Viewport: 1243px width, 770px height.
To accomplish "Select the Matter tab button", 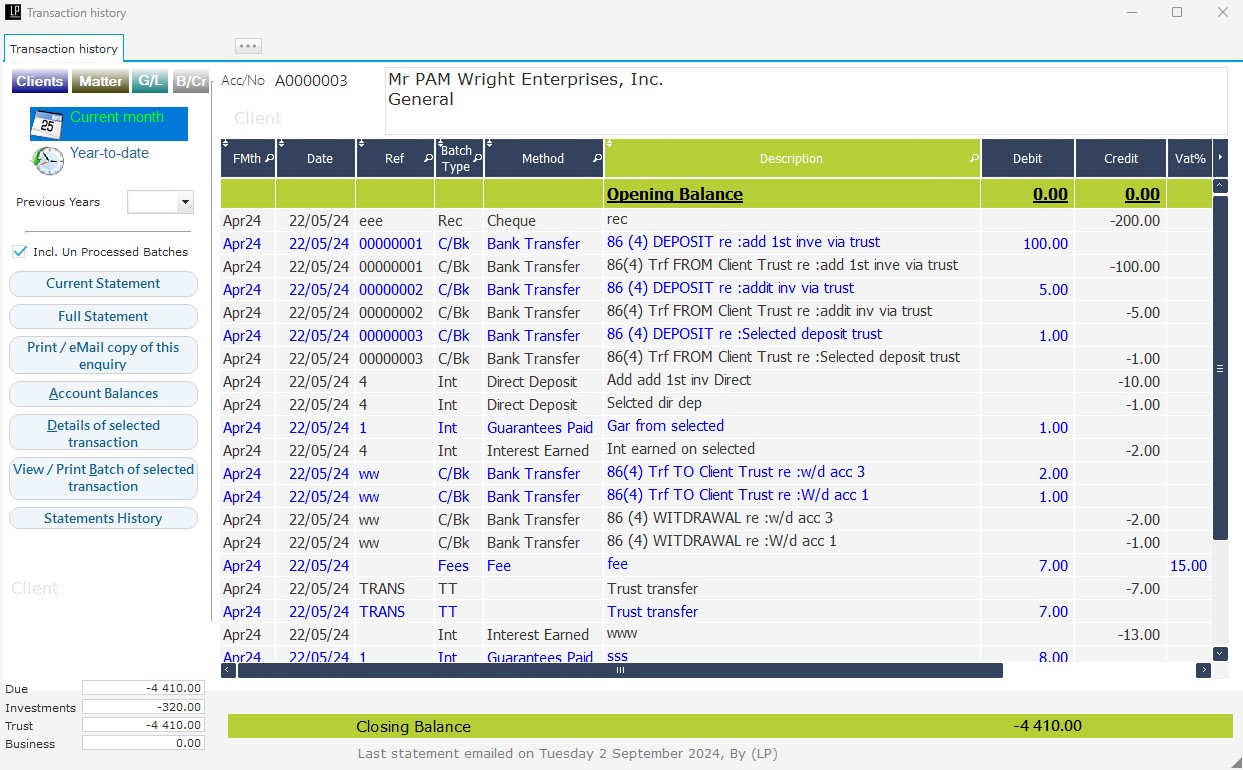I will tap(101, 81).
